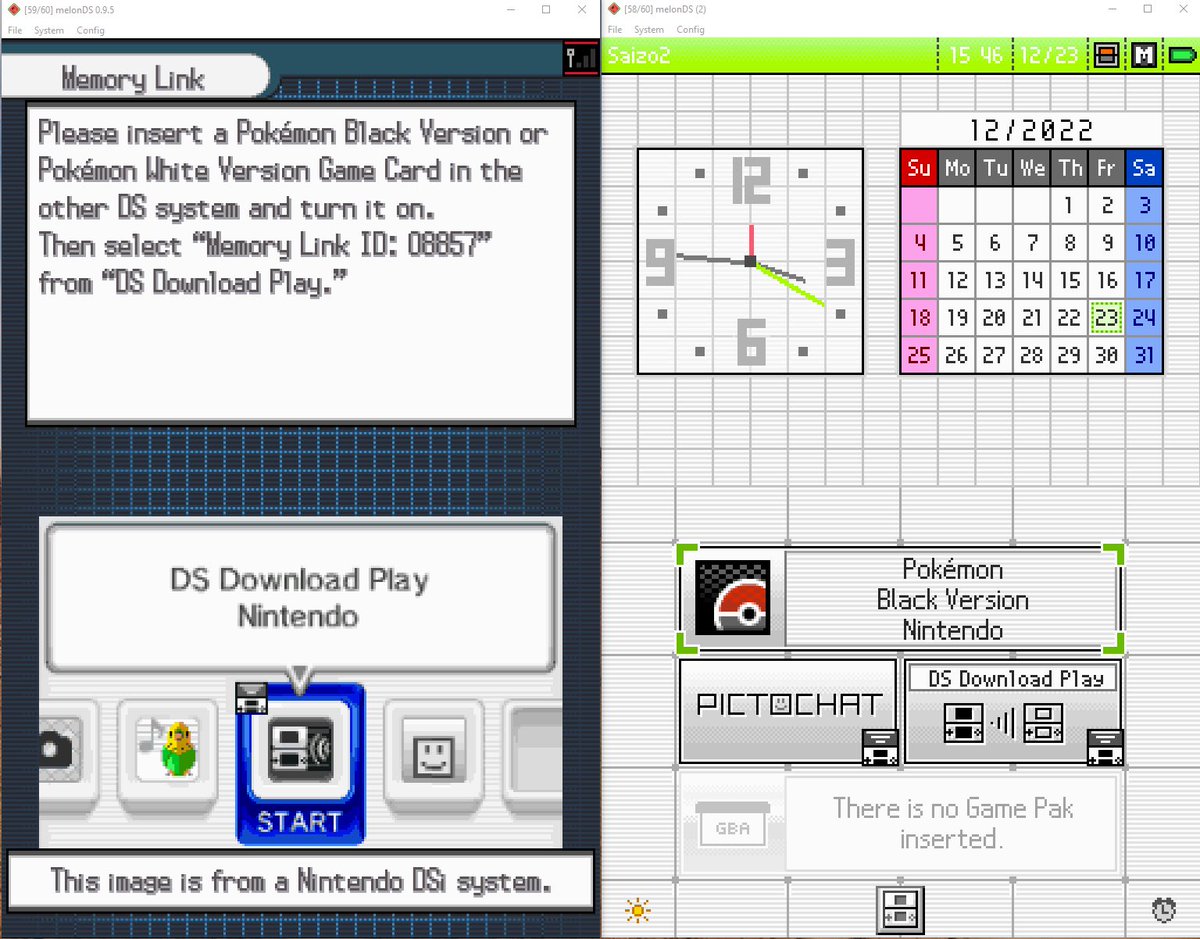Click the wireless DS icon on Download Play button

point(1105,747)
